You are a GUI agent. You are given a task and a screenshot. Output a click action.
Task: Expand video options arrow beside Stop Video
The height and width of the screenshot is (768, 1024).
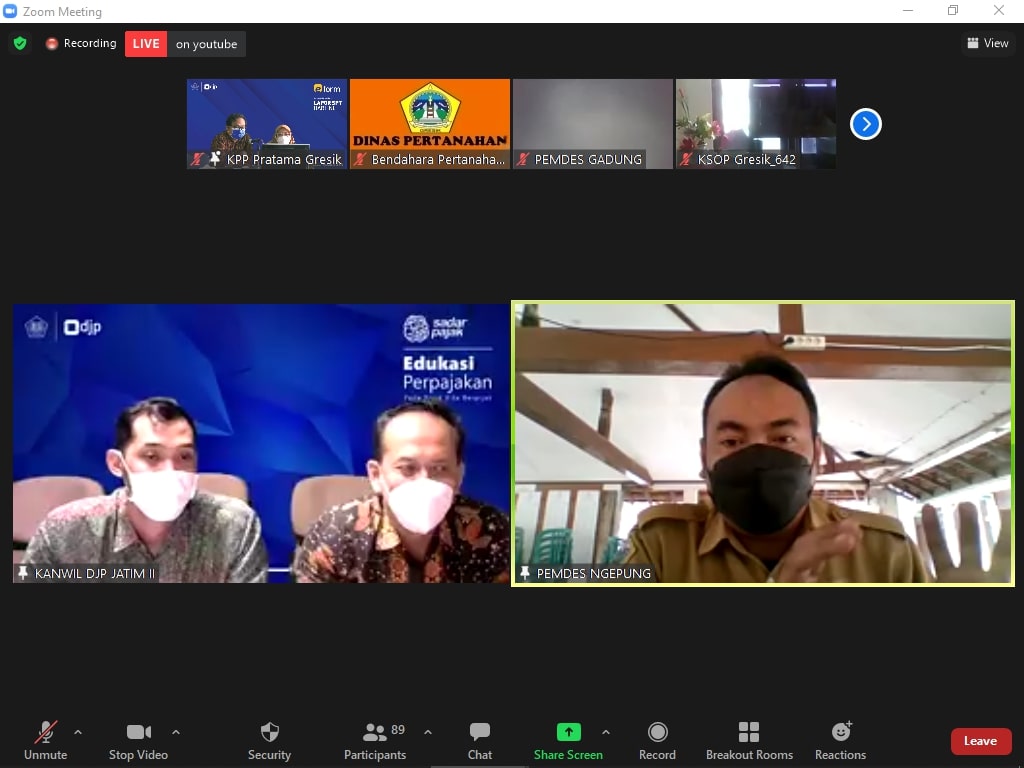click(x=176, y=732)
